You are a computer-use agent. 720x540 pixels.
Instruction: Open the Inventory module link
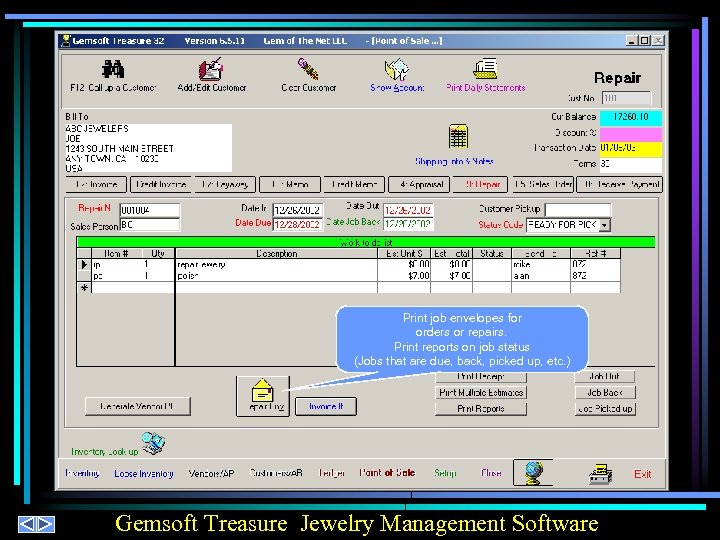point(82,473)
